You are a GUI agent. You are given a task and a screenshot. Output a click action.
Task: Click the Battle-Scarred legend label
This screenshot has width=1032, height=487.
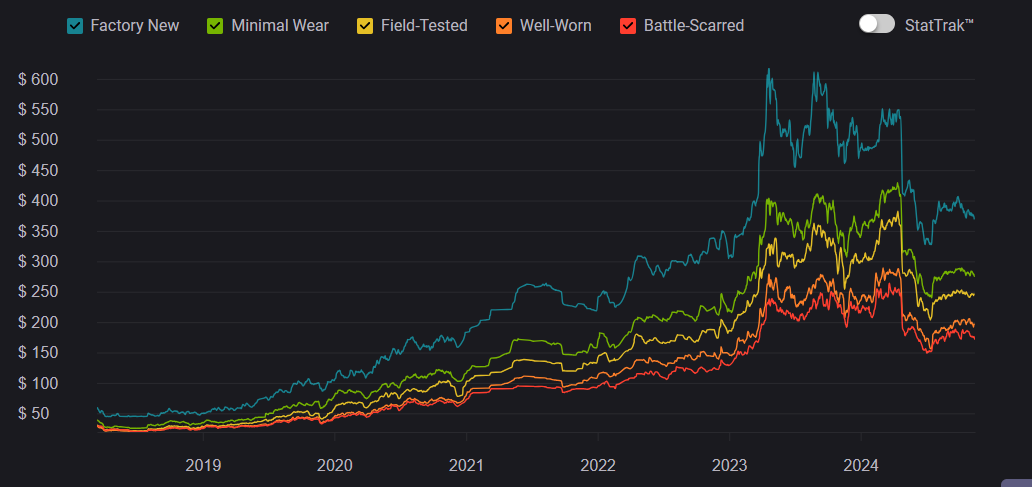click(694, 25)
